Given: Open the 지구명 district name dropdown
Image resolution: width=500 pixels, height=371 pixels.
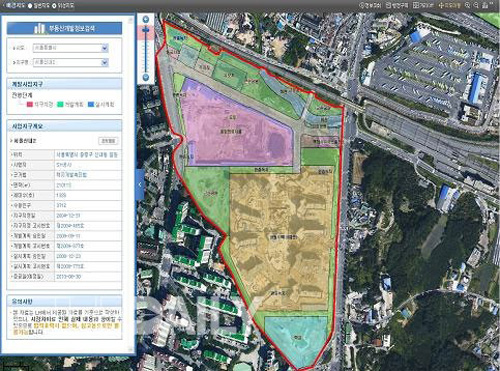Looking at the screenshot, I should click(x=71, y=62).
